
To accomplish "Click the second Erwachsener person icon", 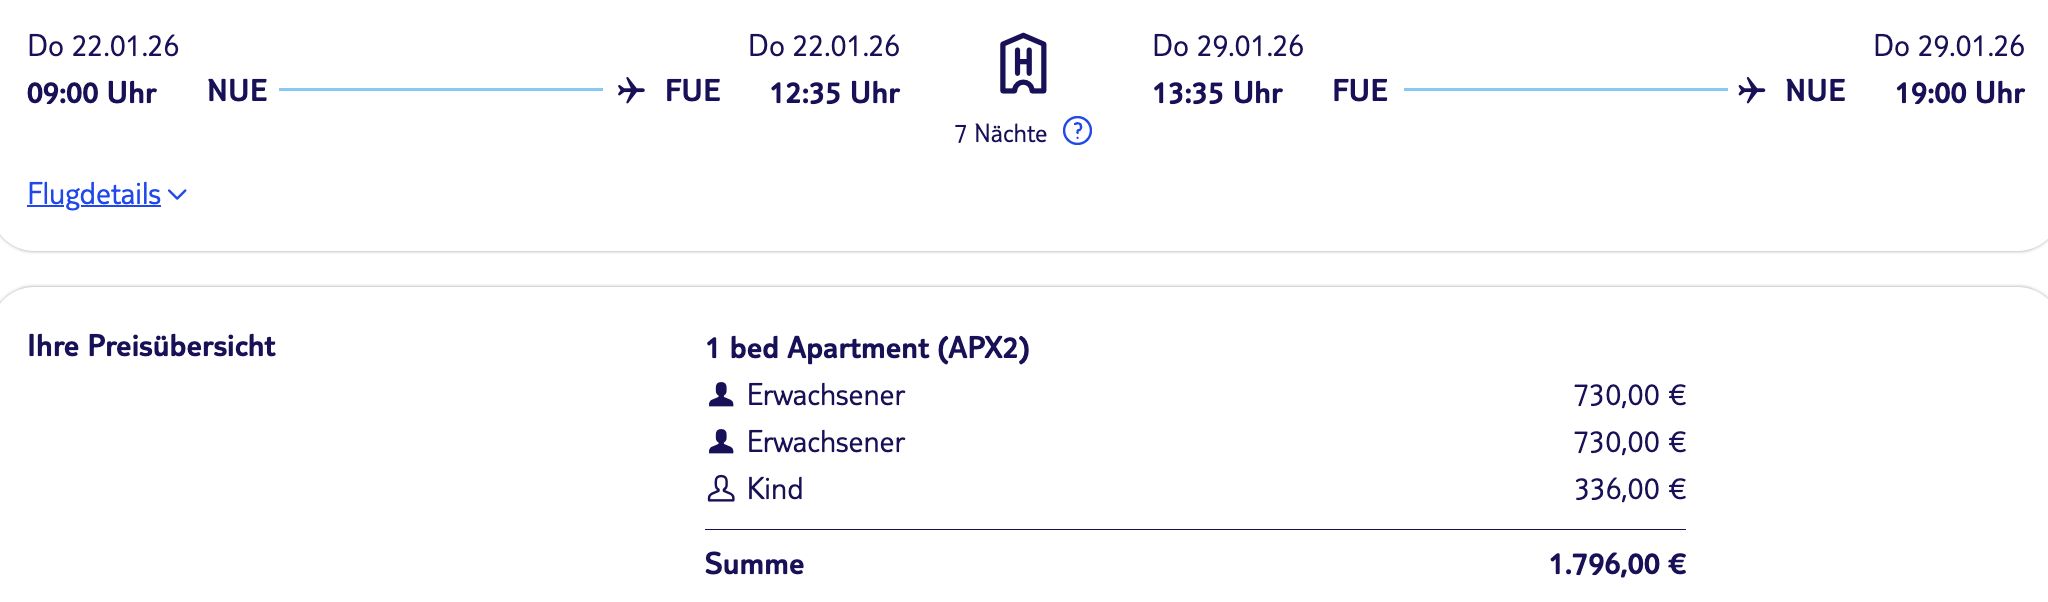I will point(720,441).
